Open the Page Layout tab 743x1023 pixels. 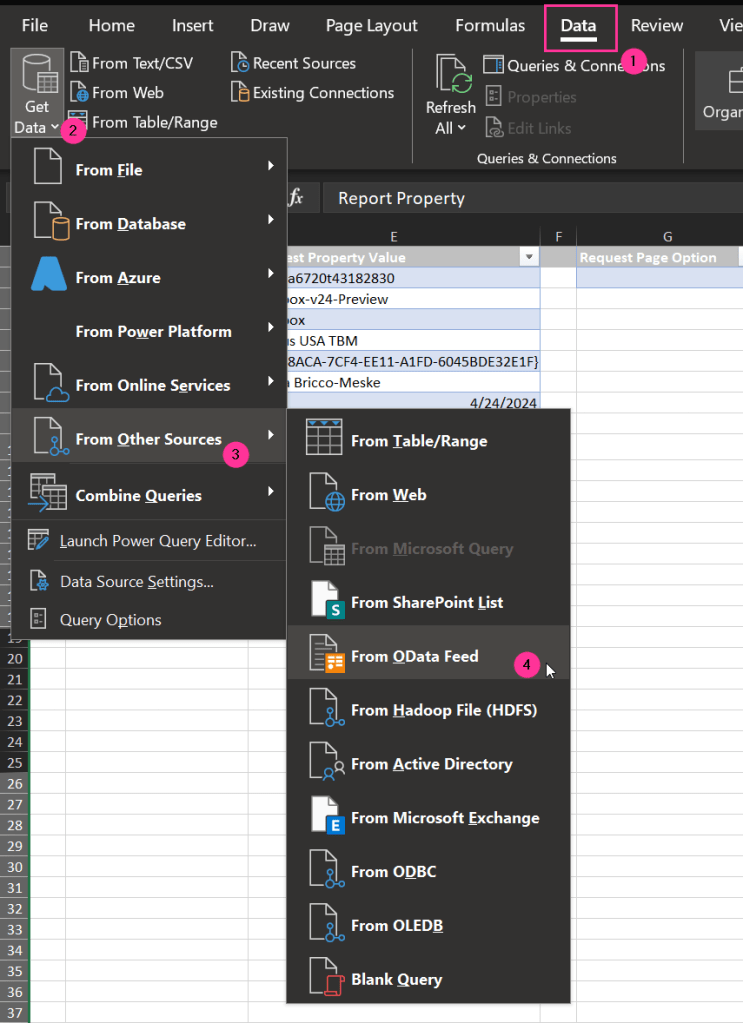coord(373,26)
